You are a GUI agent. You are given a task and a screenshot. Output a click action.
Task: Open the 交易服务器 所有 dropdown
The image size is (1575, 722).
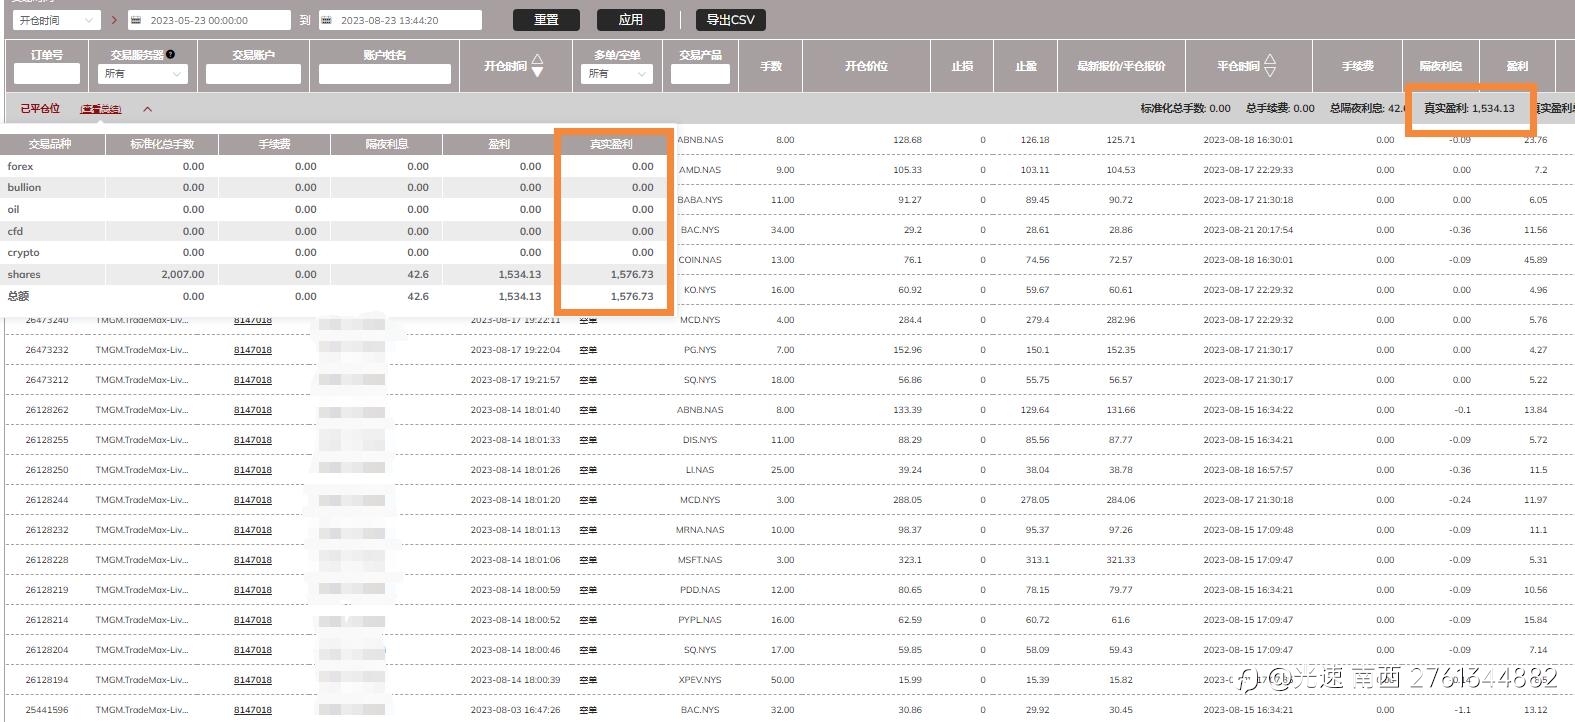click(143, 73)
